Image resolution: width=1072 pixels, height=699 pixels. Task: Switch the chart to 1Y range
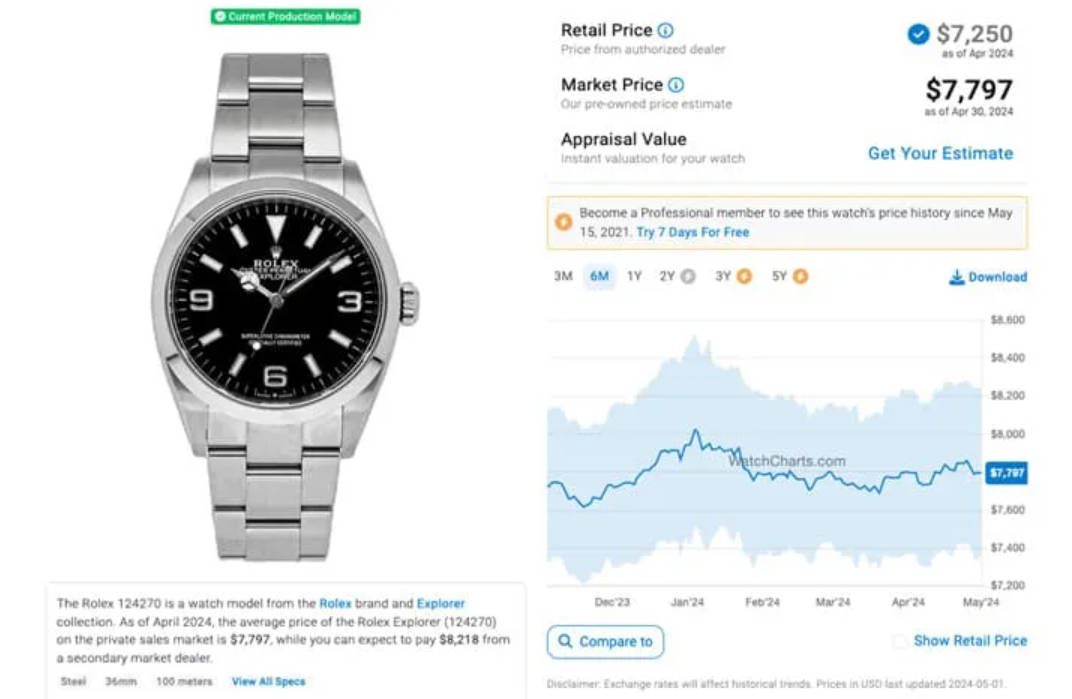pos(634,276)
